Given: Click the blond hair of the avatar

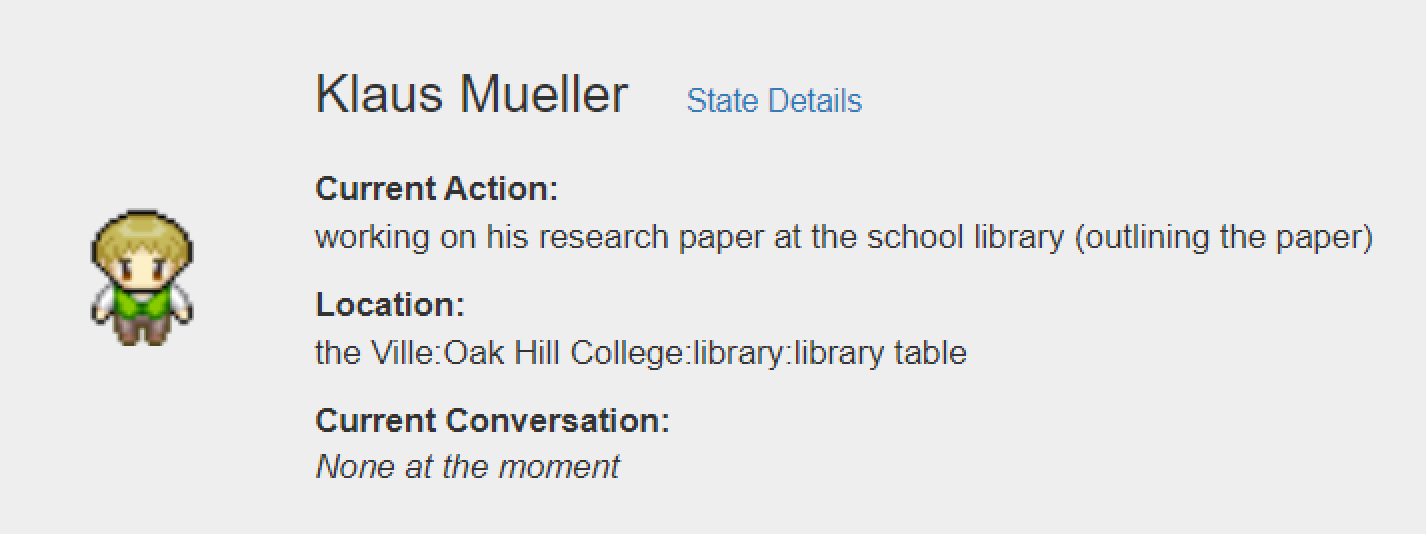Looking at the screenshot, I should click(x=142, y=232).
